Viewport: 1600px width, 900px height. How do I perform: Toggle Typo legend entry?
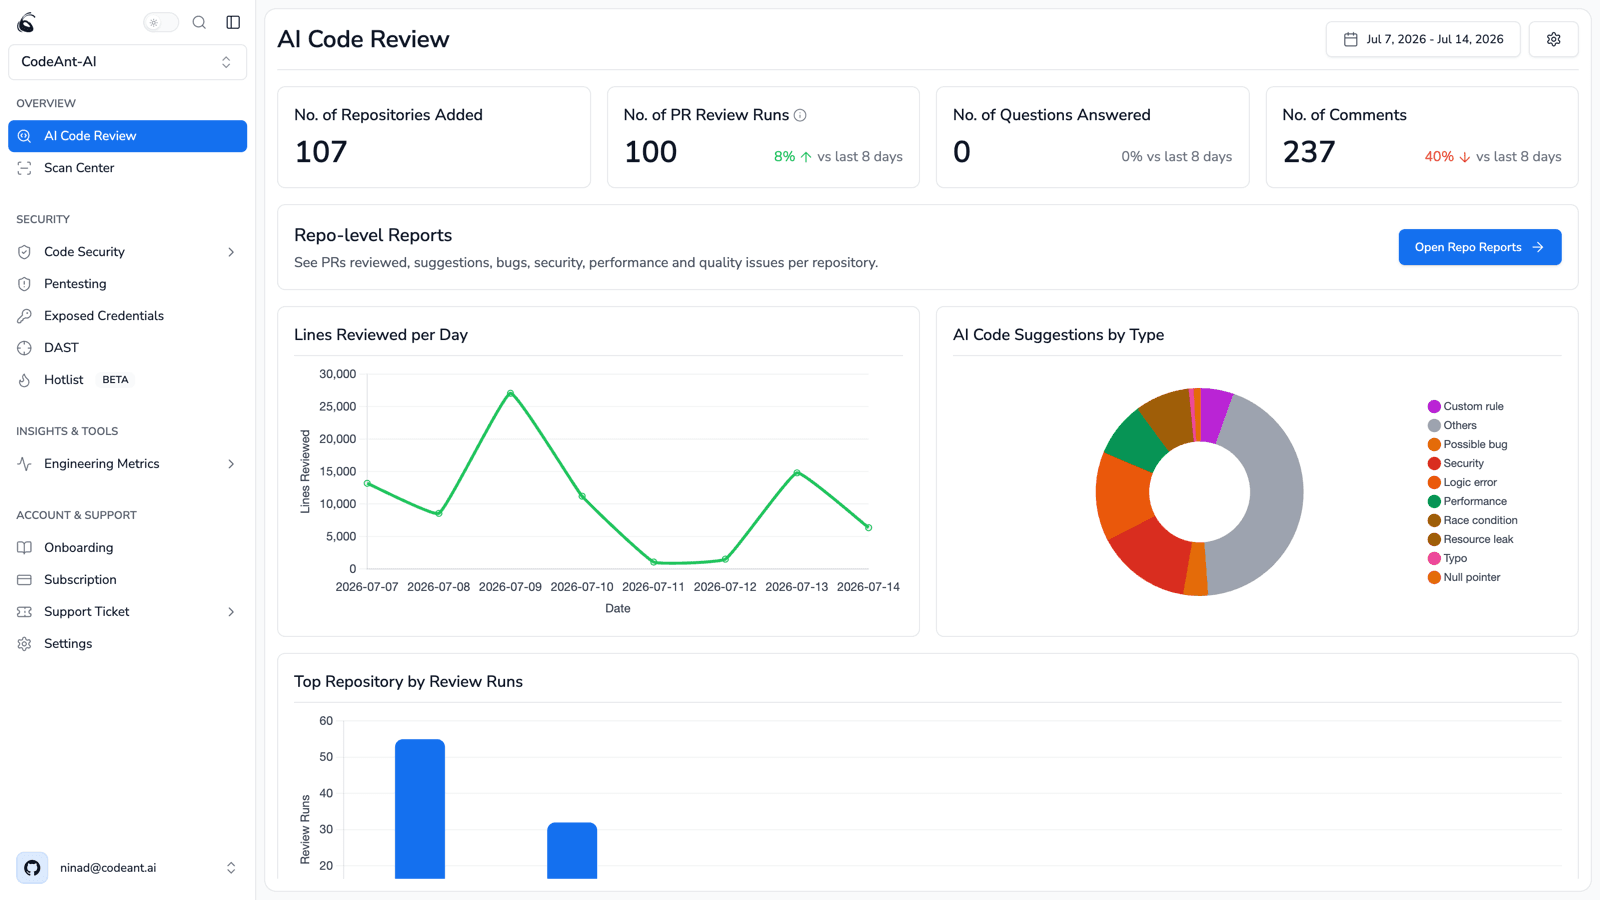pos(1447,558)
